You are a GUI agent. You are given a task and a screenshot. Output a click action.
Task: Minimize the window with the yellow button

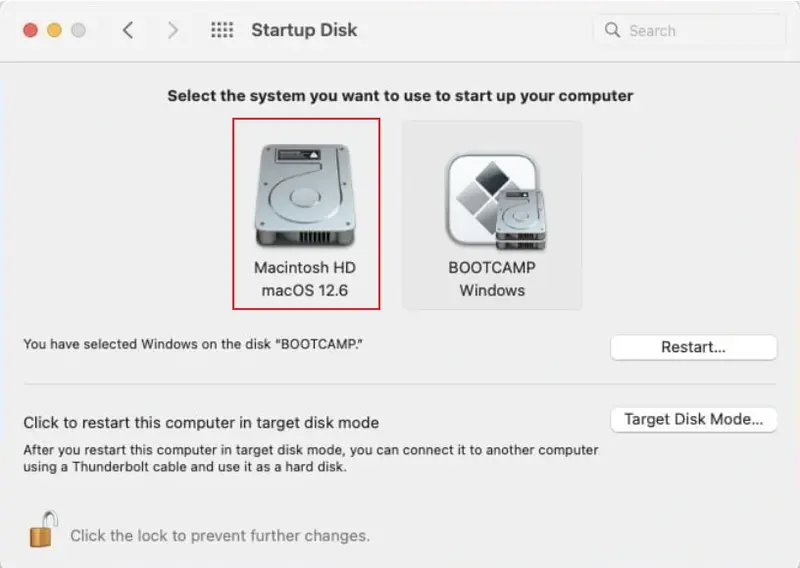pyautogui.click(x=54, y=30)
